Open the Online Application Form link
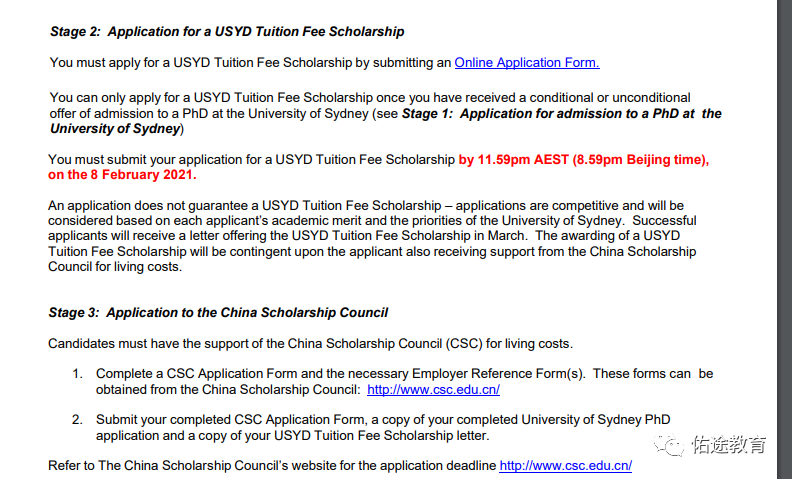The height and width of the screenshot is (479, 792). point(527,63)
